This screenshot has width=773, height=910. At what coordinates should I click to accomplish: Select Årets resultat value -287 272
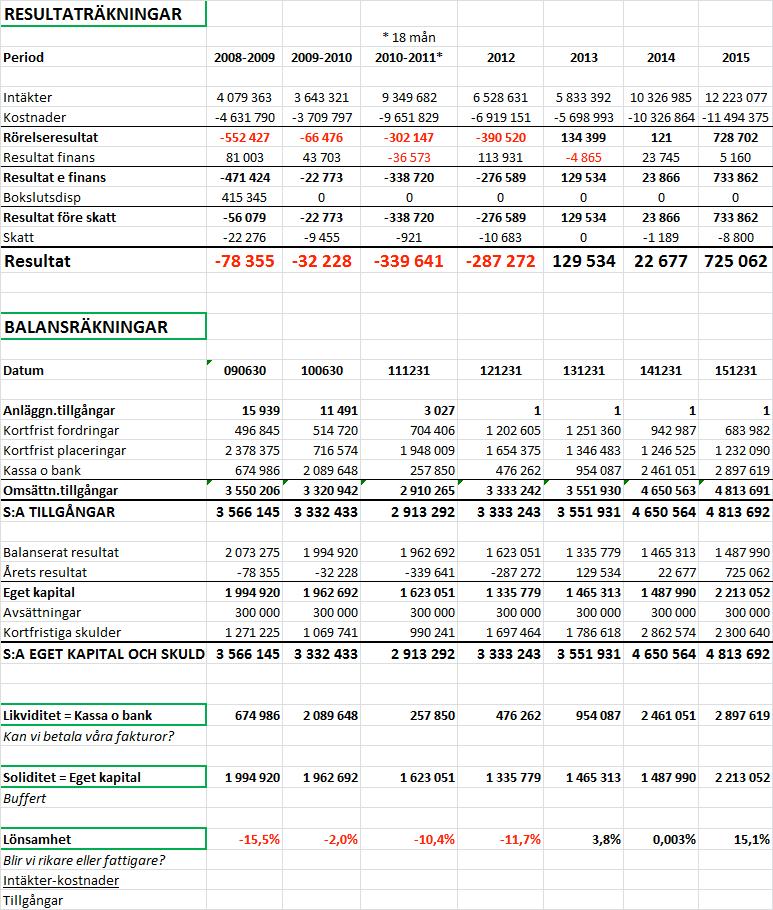515,572
